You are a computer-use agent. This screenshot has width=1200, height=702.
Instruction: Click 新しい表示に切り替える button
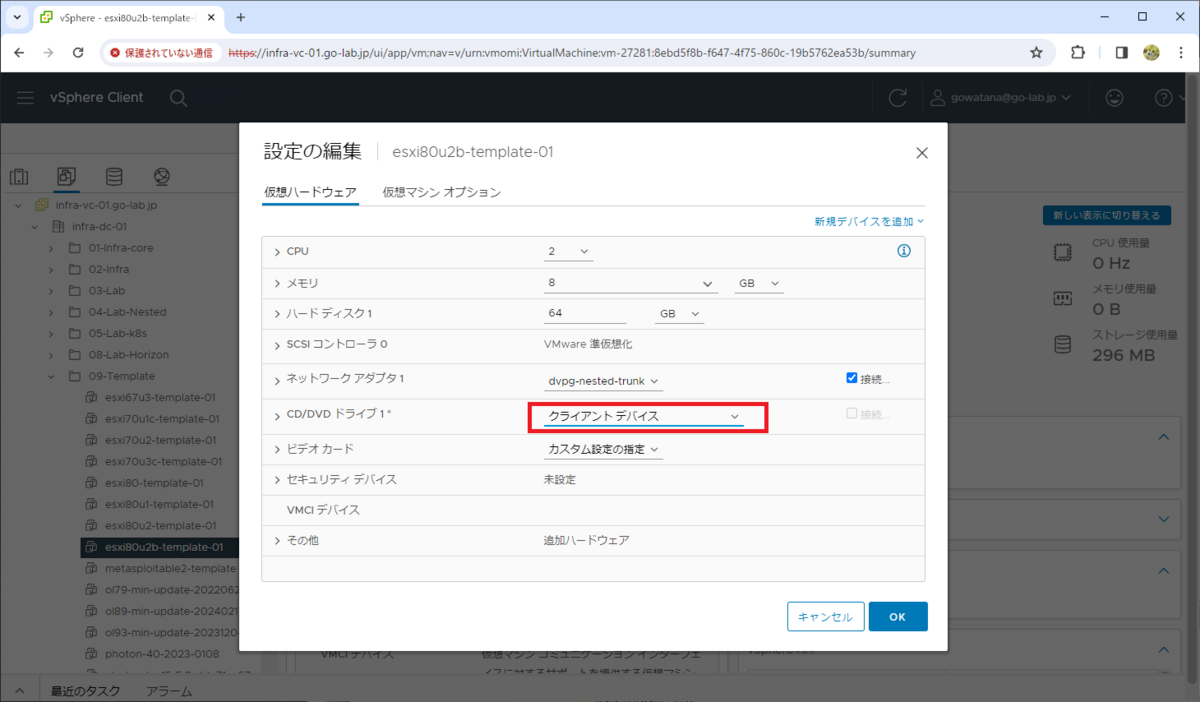click(1106, 216)
